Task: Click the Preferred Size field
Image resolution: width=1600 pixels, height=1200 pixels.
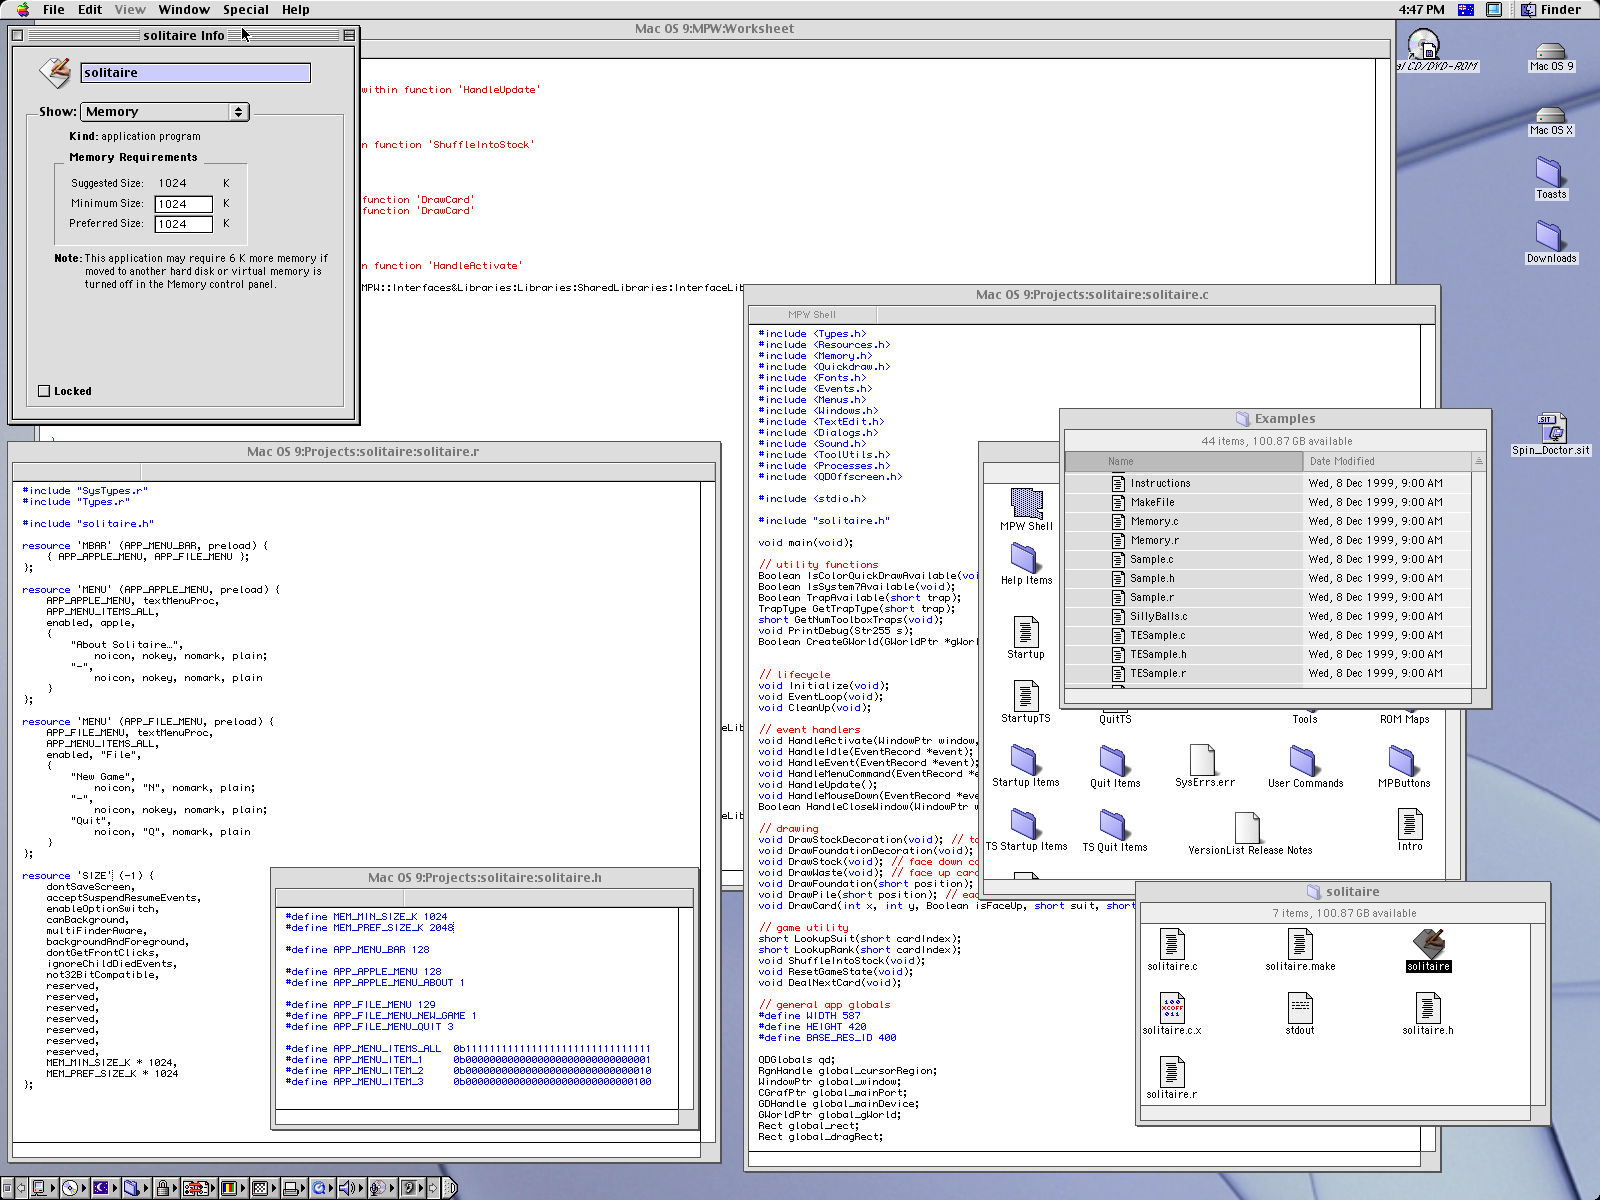Action: pos(184,224)
